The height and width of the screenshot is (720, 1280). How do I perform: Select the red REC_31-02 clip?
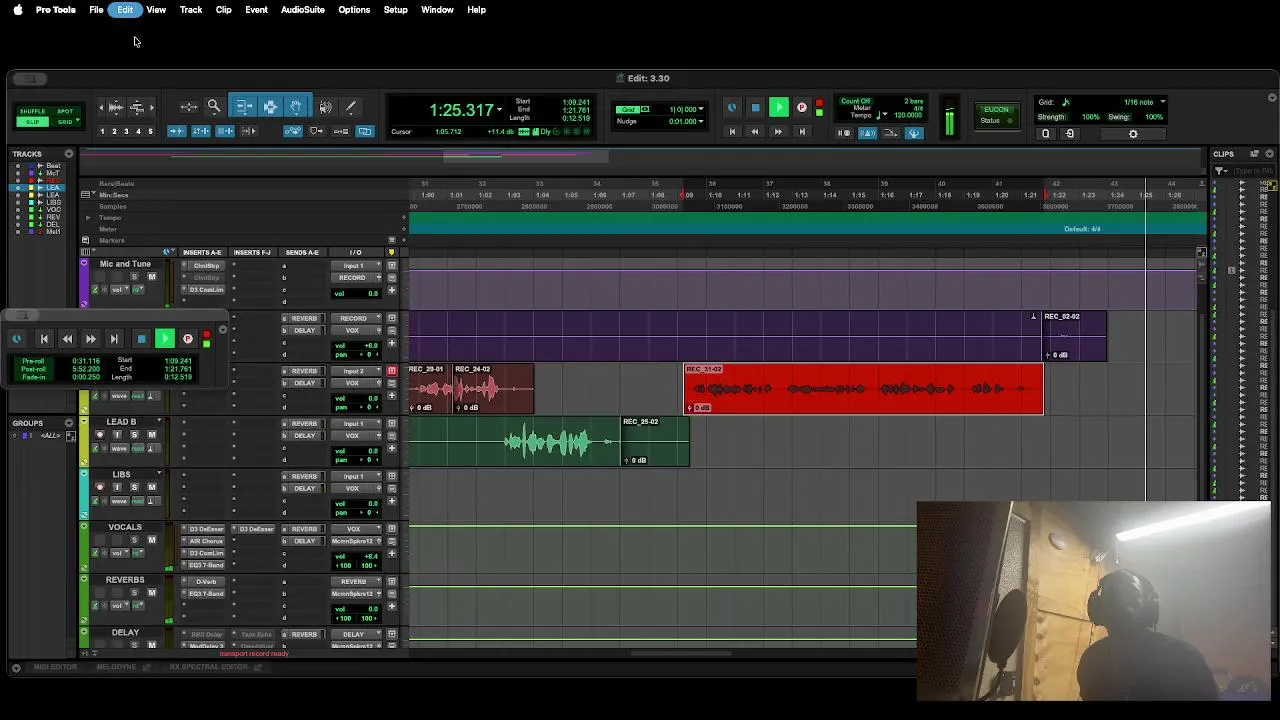click(864, 389)
